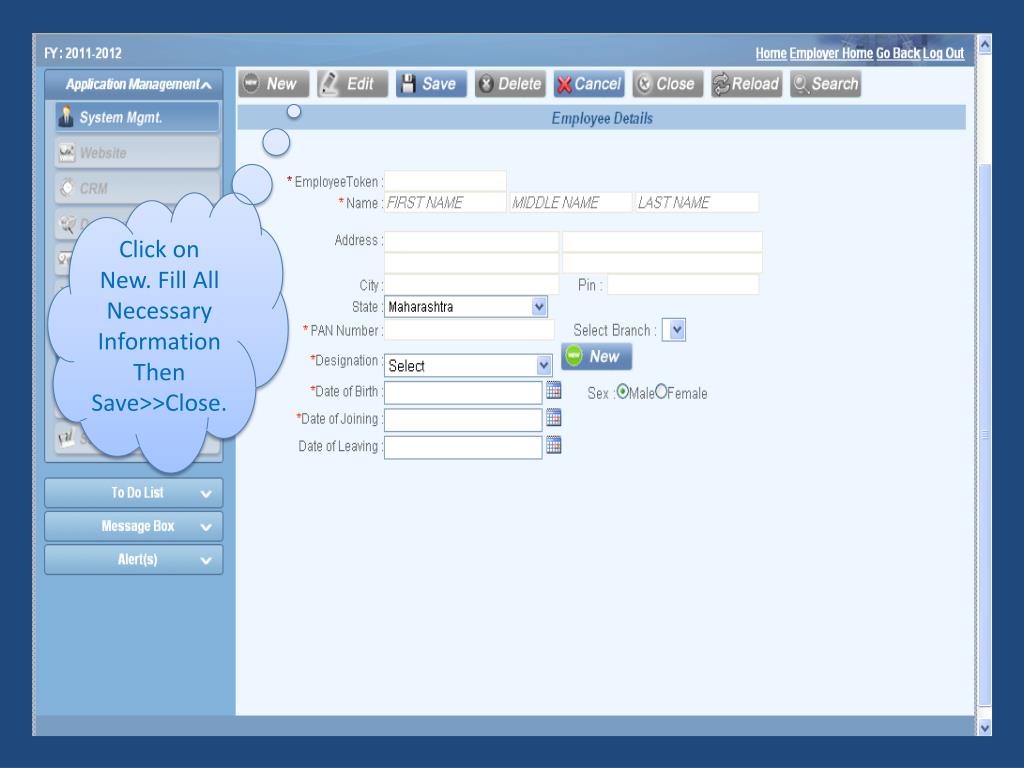Expand the Alert(s) panel
The image size is (1024, 768).
pos(134,560)
